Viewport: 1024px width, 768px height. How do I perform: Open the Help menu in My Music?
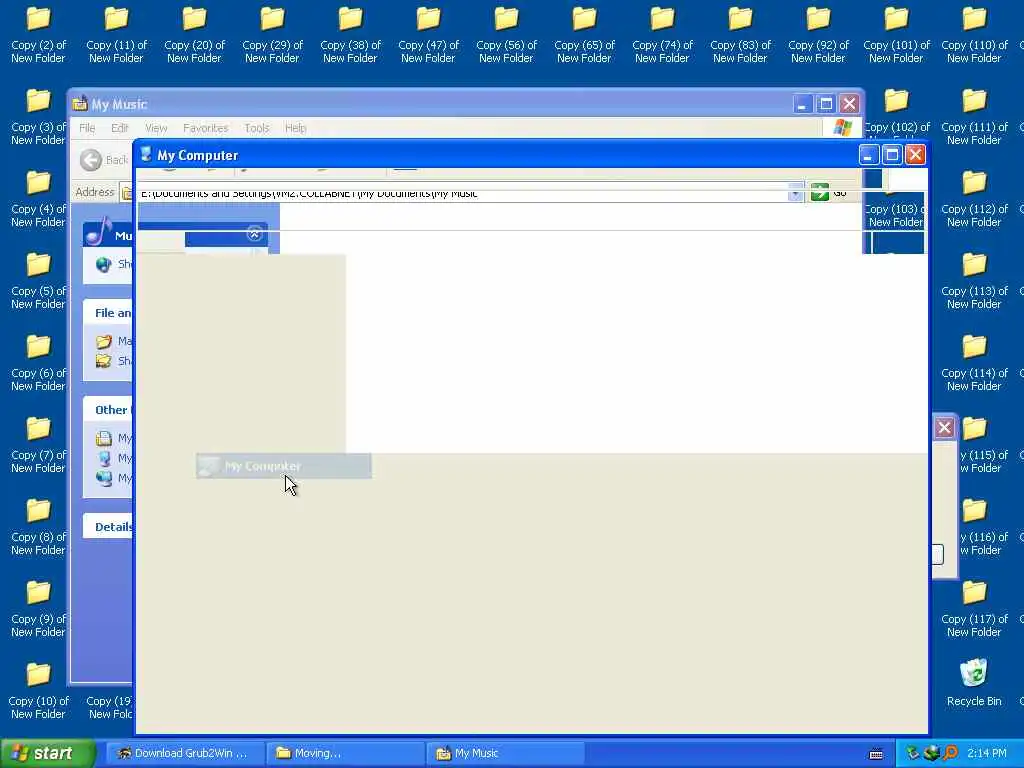(x=295, y=128)
